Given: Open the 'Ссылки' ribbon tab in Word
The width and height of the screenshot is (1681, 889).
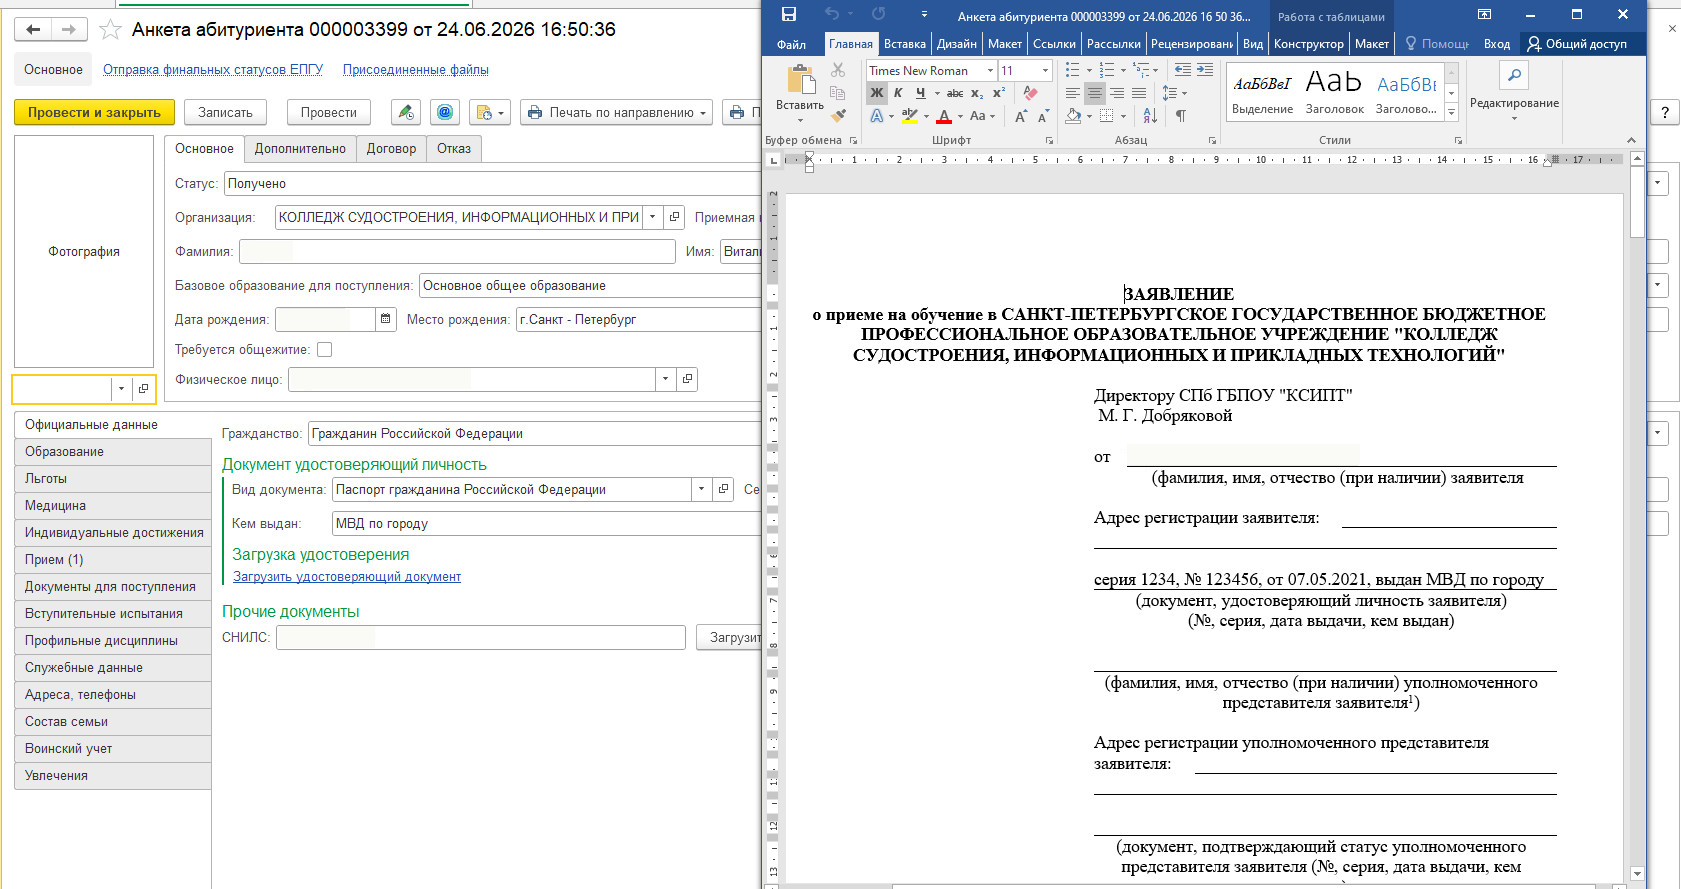Looking at the screenshot, I should click(1055, 44).
